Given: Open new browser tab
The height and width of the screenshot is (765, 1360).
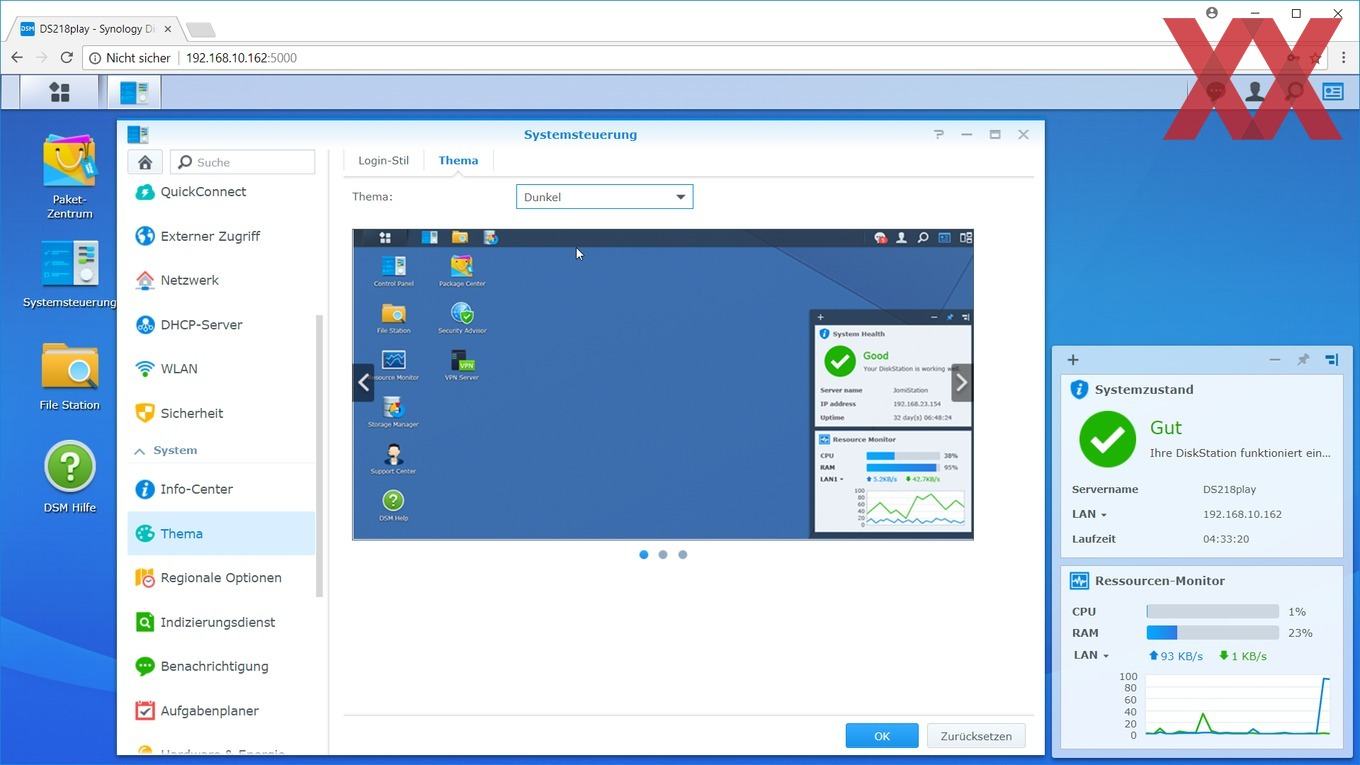Looking at the screenshot, I should pos(200,29).
